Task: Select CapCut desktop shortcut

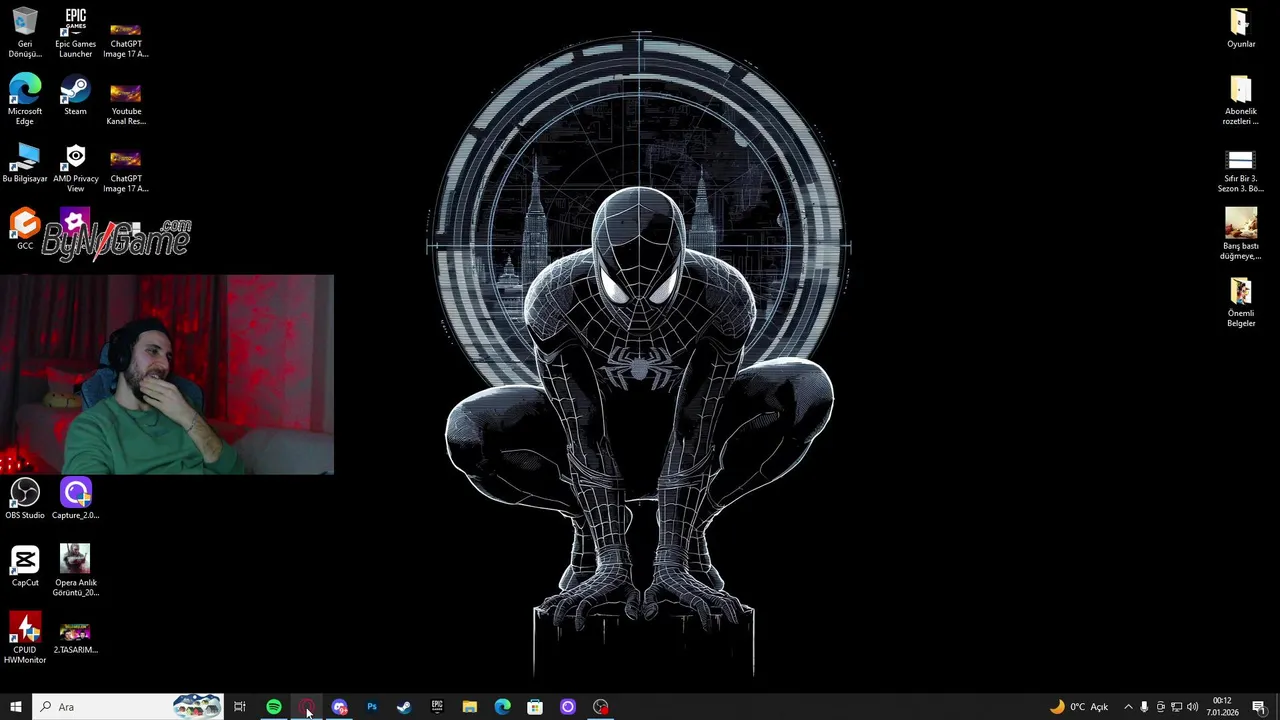Action: (x=25, y=566)
